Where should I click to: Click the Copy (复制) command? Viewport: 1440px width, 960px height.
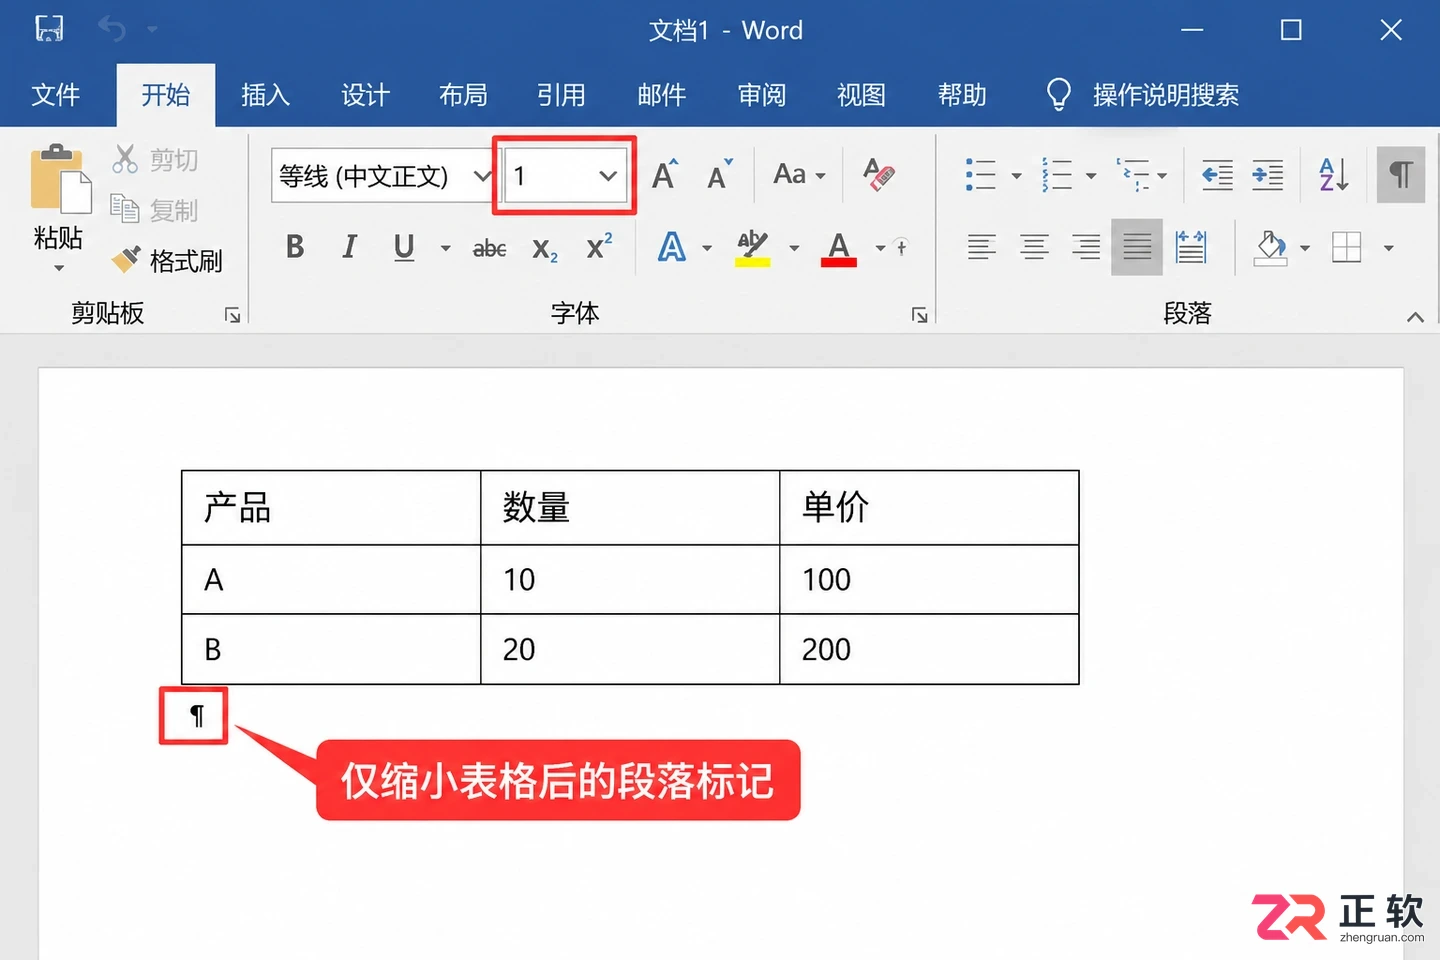(155, 210)
